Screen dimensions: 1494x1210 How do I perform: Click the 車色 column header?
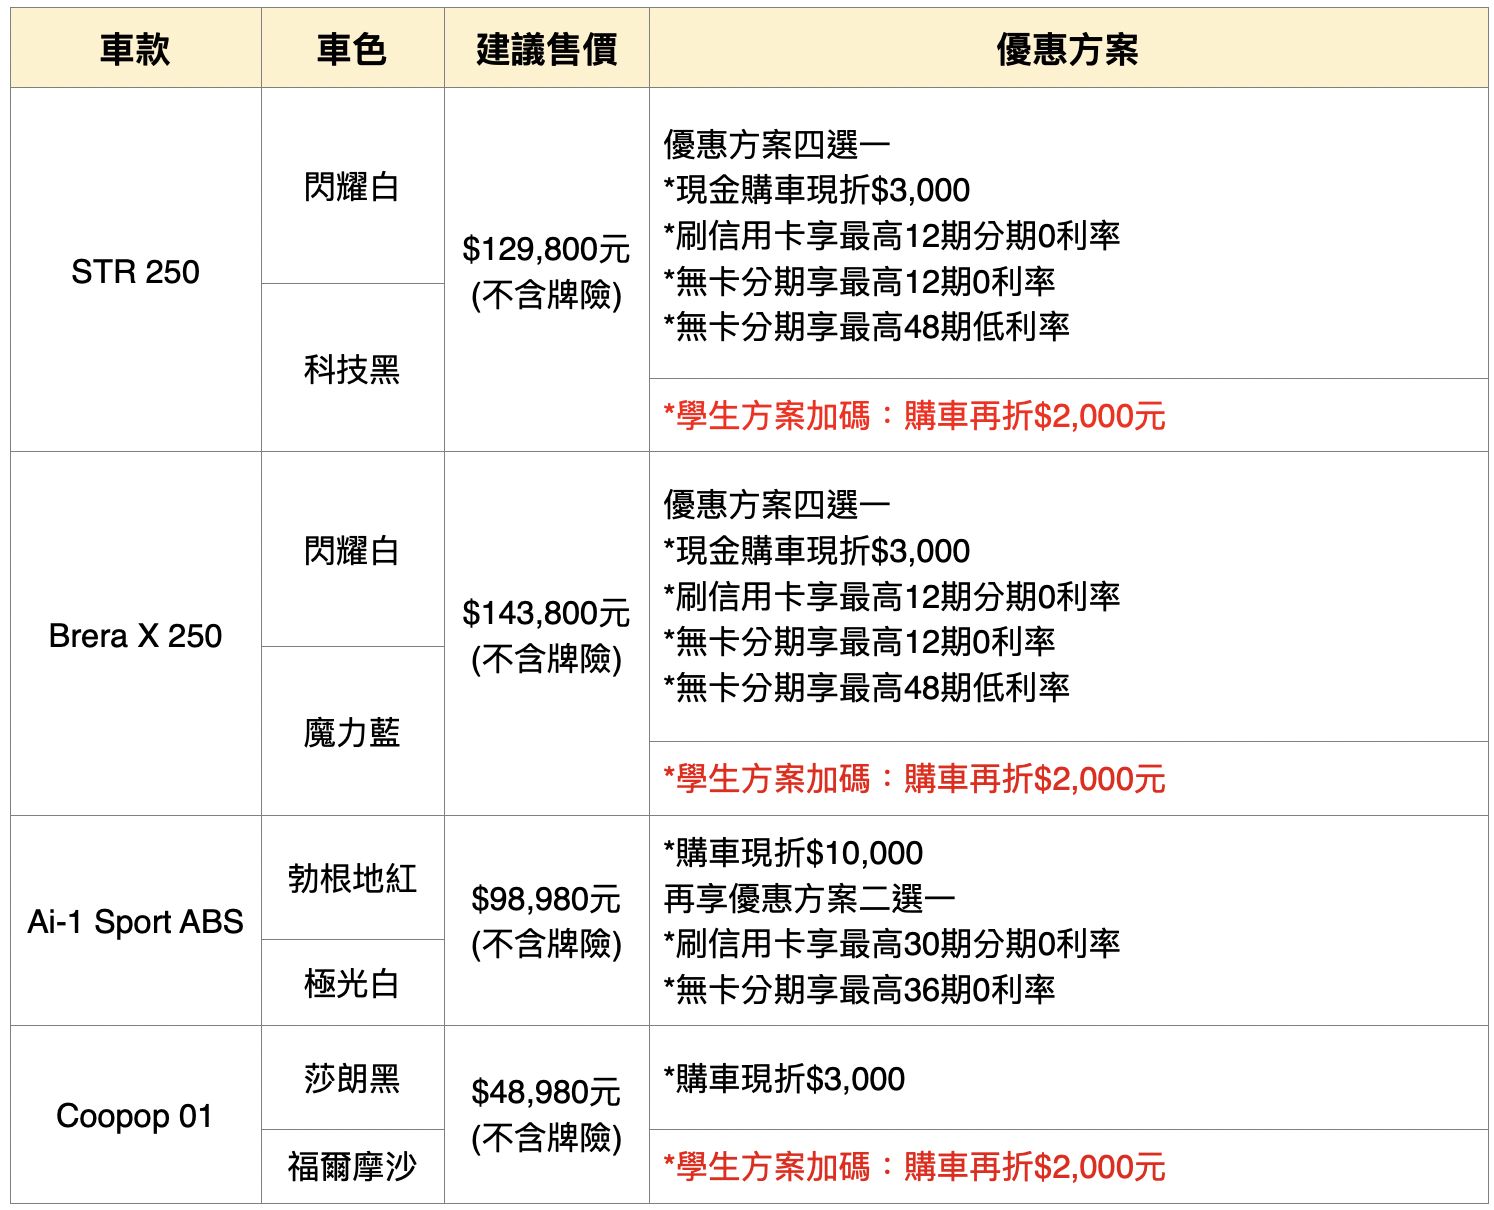point(352,49)
